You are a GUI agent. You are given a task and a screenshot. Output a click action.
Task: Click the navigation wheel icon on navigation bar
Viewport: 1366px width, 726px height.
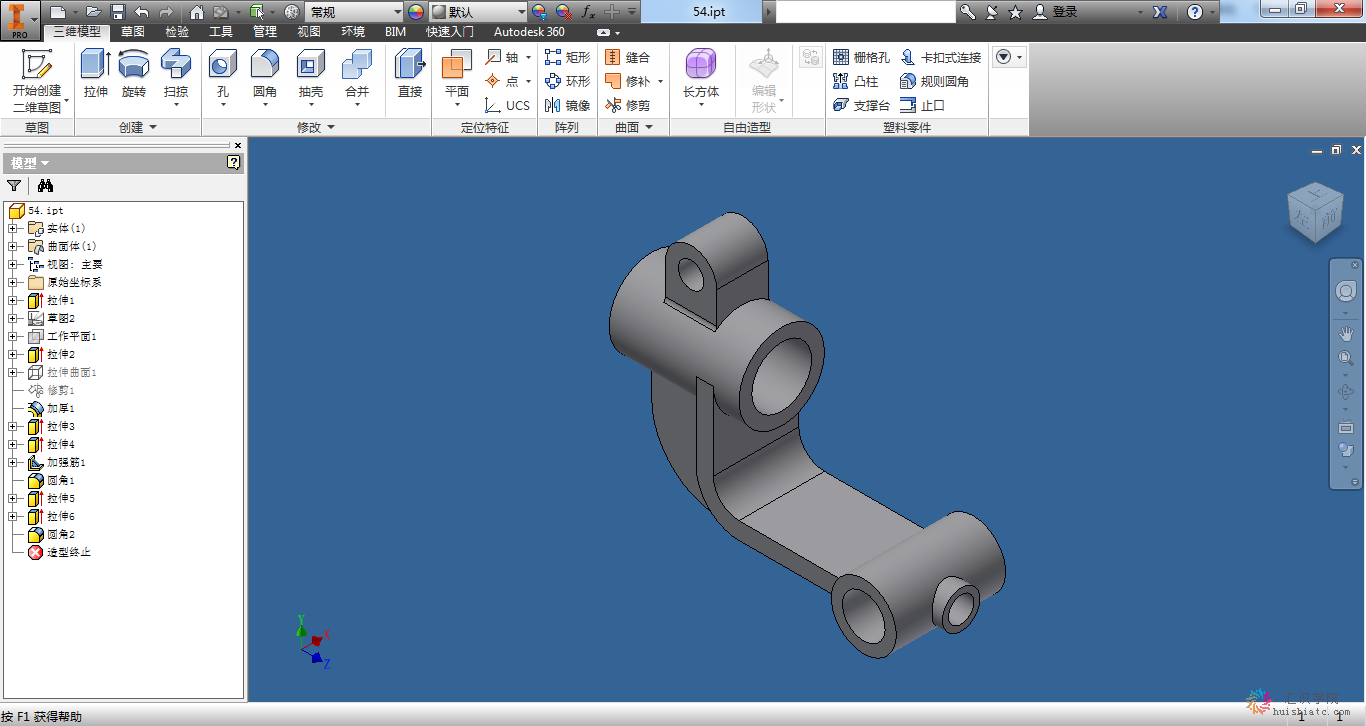pos(1346,291)
